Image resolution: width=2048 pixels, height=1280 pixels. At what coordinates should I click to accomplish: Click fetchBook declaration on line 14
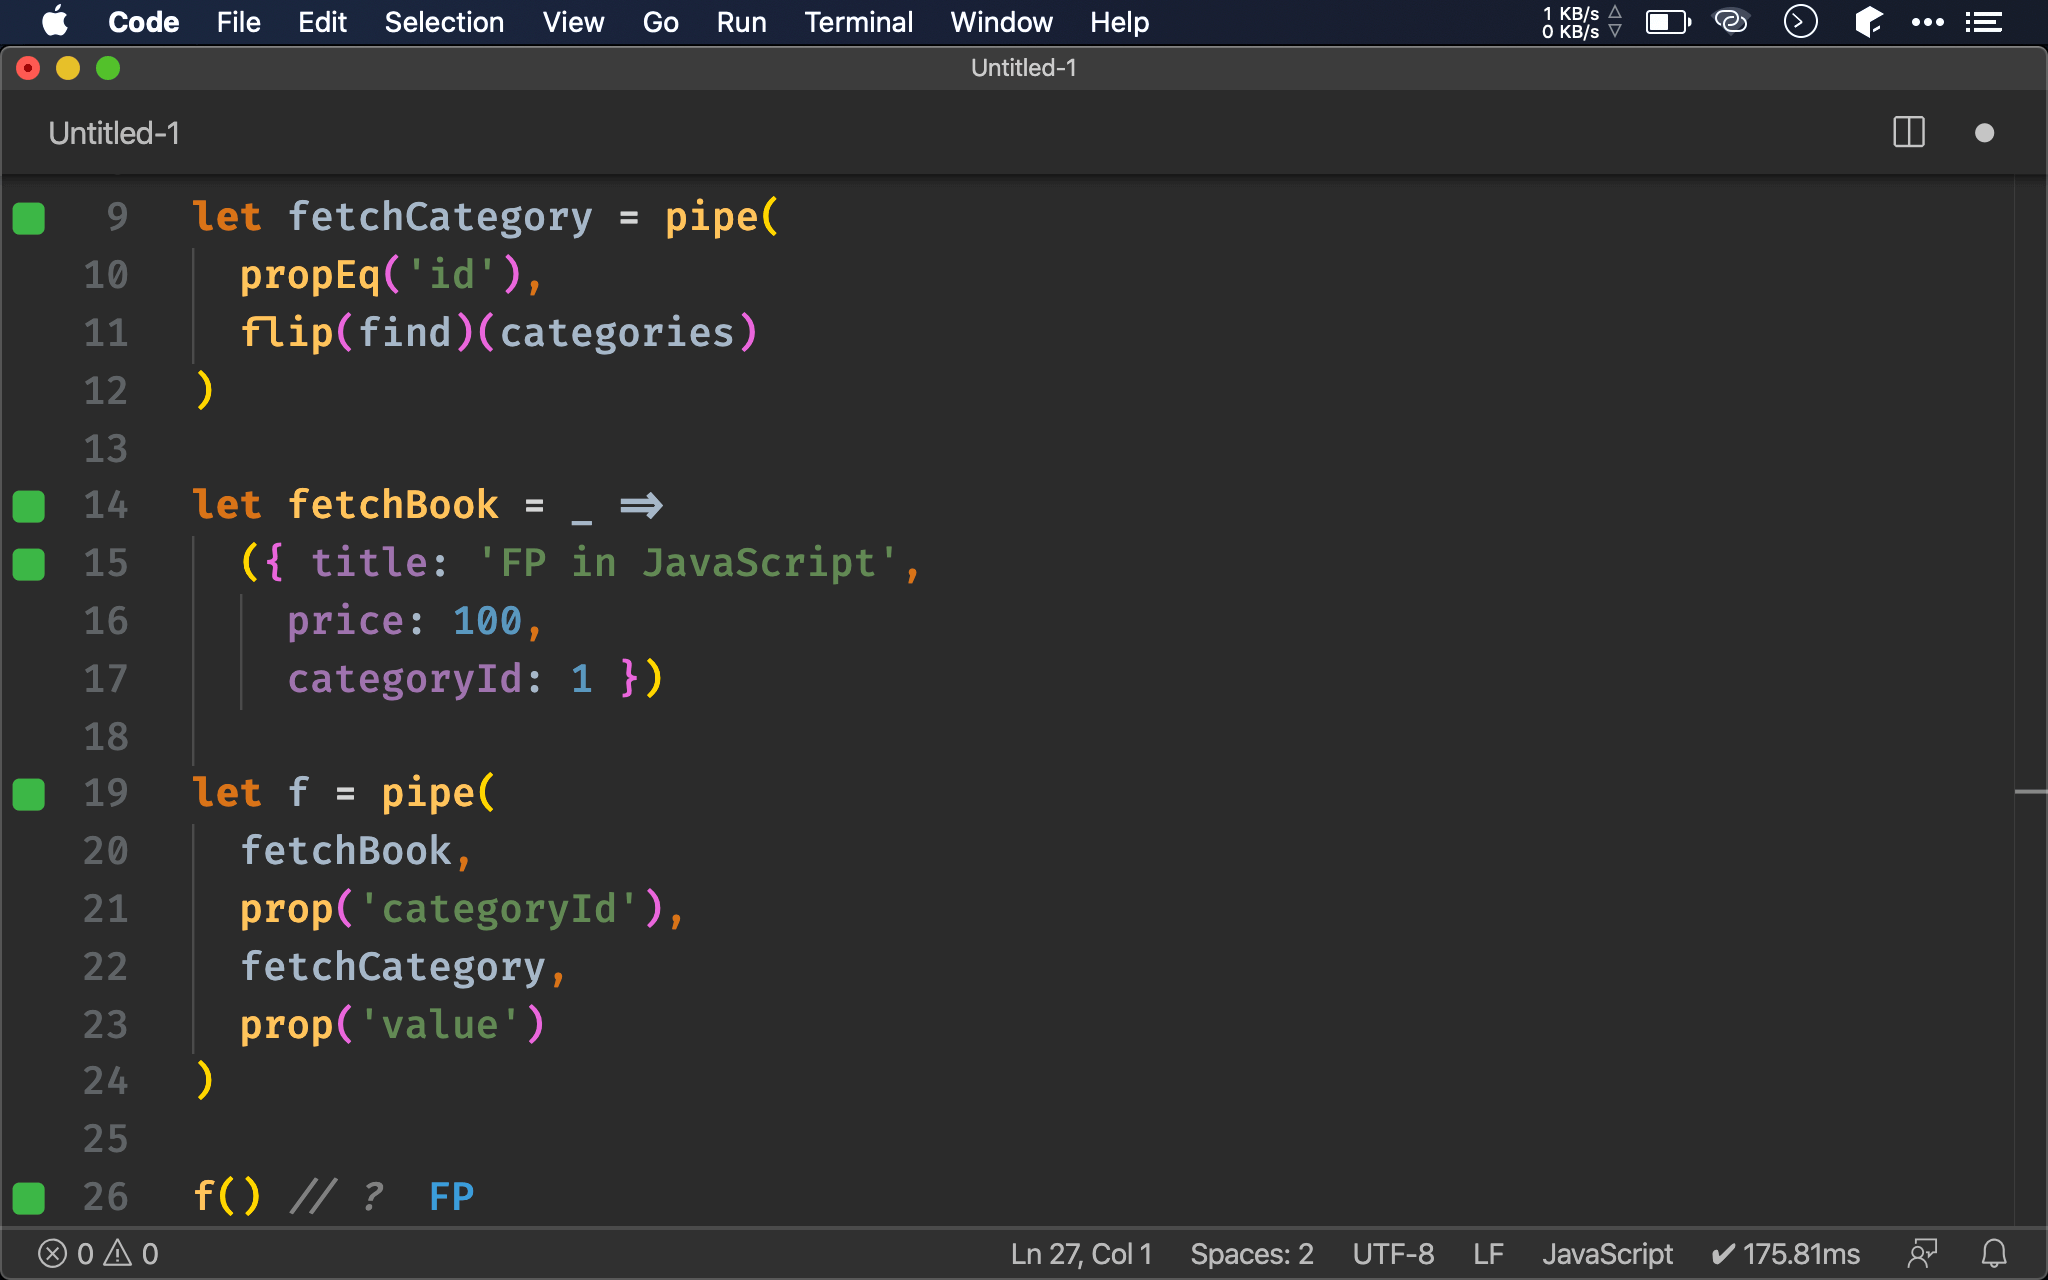point(393,505)
